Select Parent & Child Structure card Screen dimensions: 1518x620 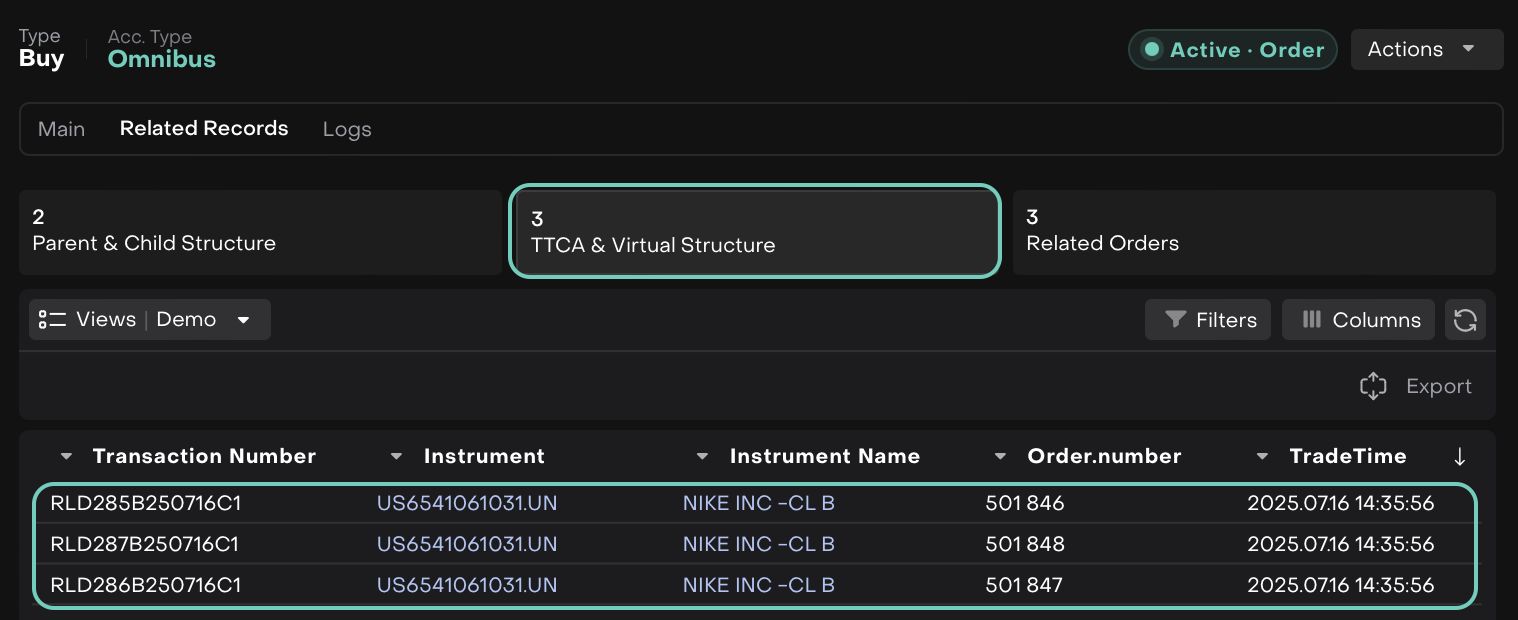tap(260, 232)
